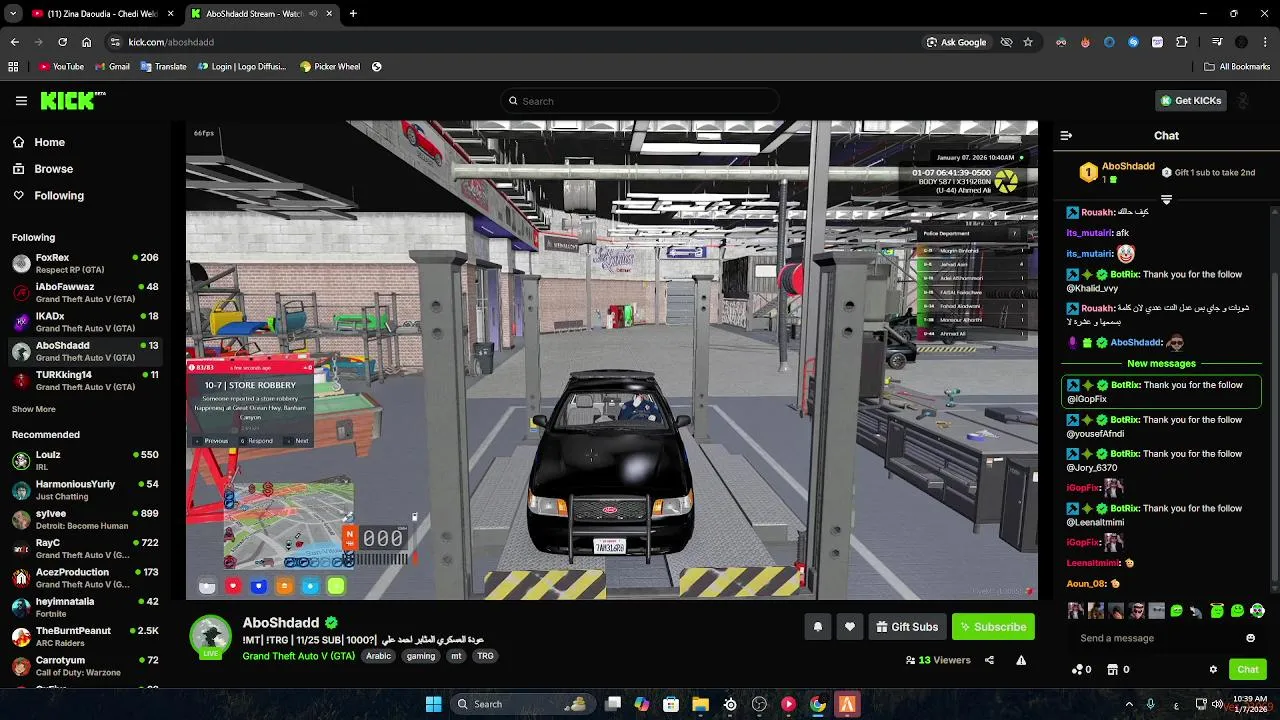Viewport: 1280px width, 720px height.
Task: Open the emoji picker in chat
Action: [x=1250, y=638]
